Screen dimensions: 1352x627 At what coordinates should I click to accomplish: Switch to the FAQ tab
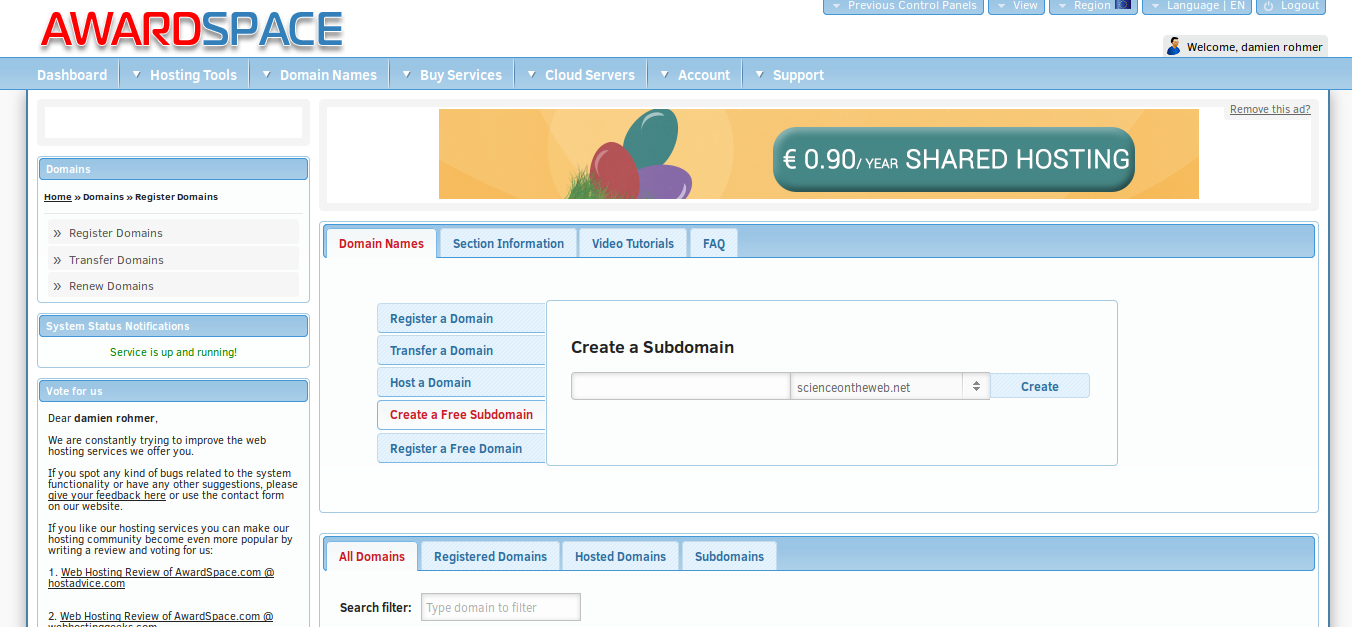714,243
